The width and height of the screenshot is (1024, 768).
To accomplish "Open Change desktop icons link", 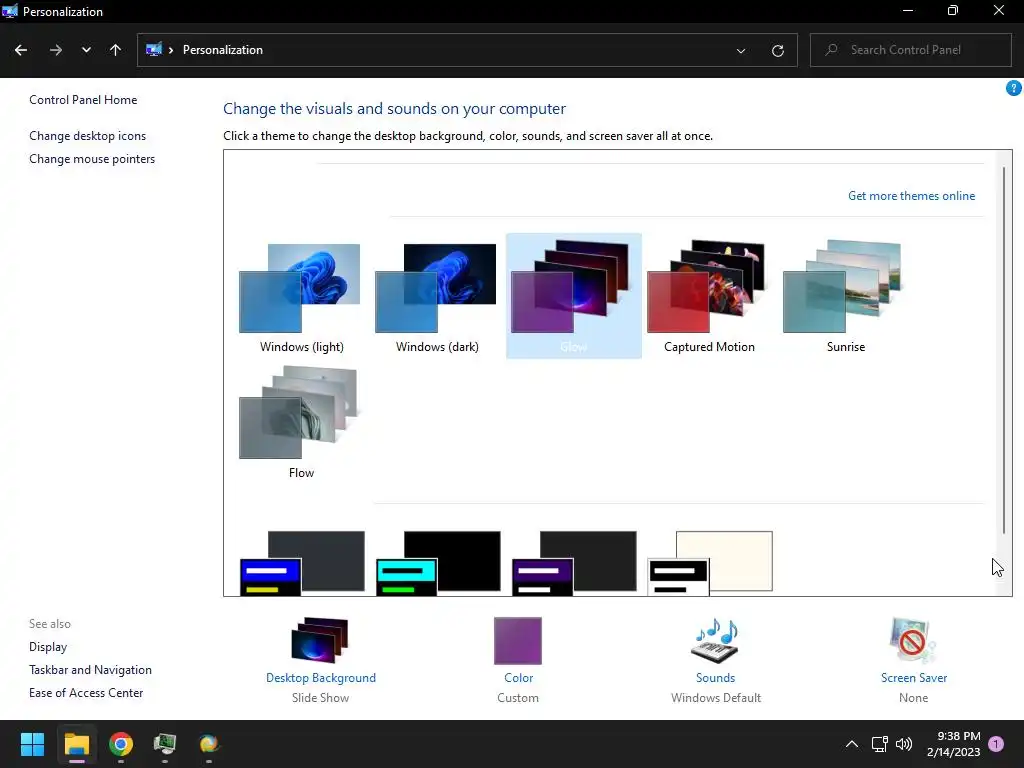I will pos(88,136).
